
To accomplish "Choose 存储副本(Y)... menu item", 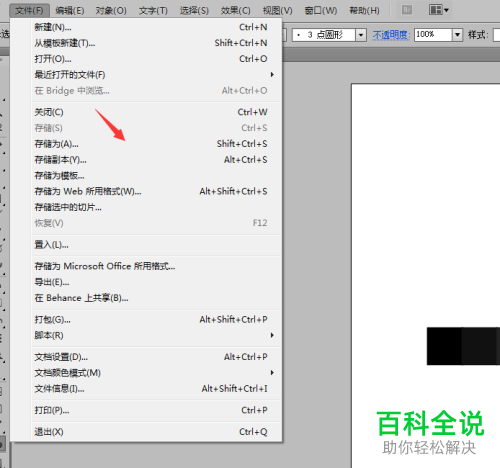I will 156,160.
